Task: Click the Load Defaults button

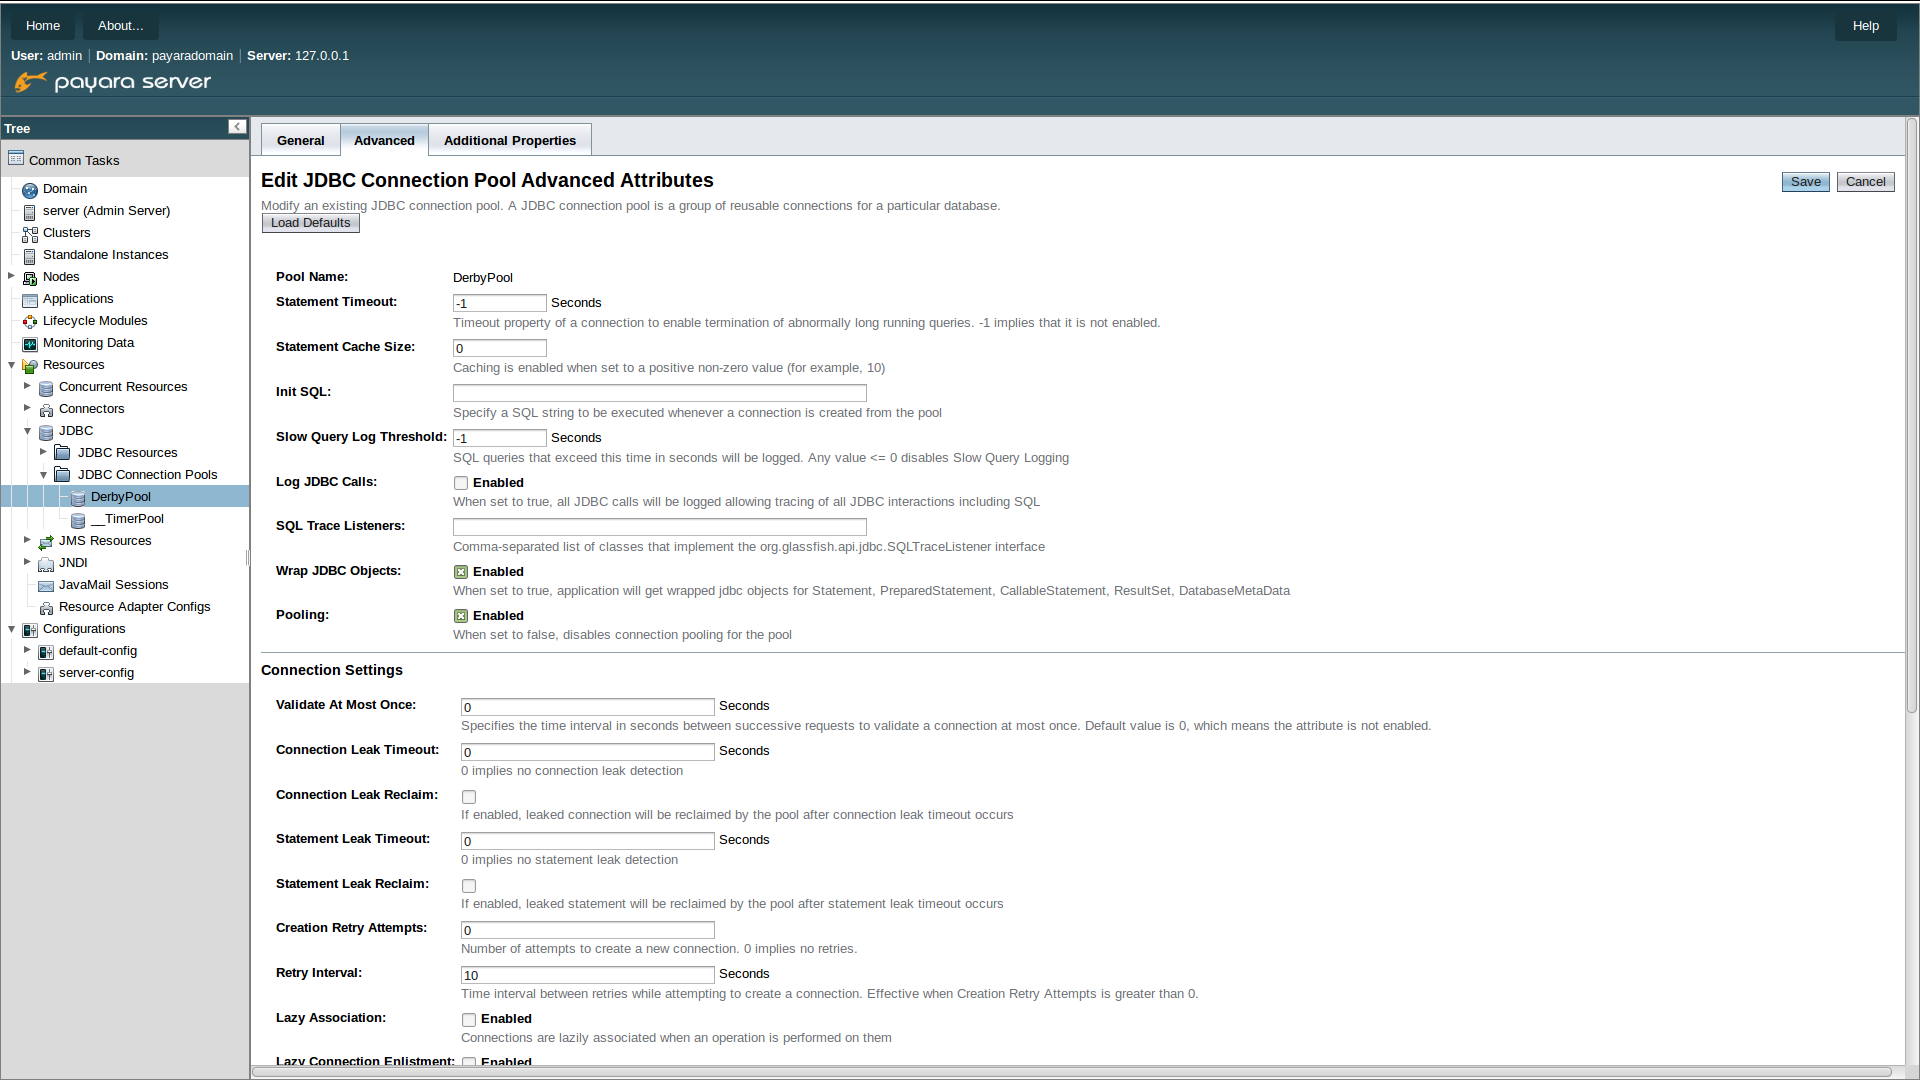Action: click(x=310, y=222)
